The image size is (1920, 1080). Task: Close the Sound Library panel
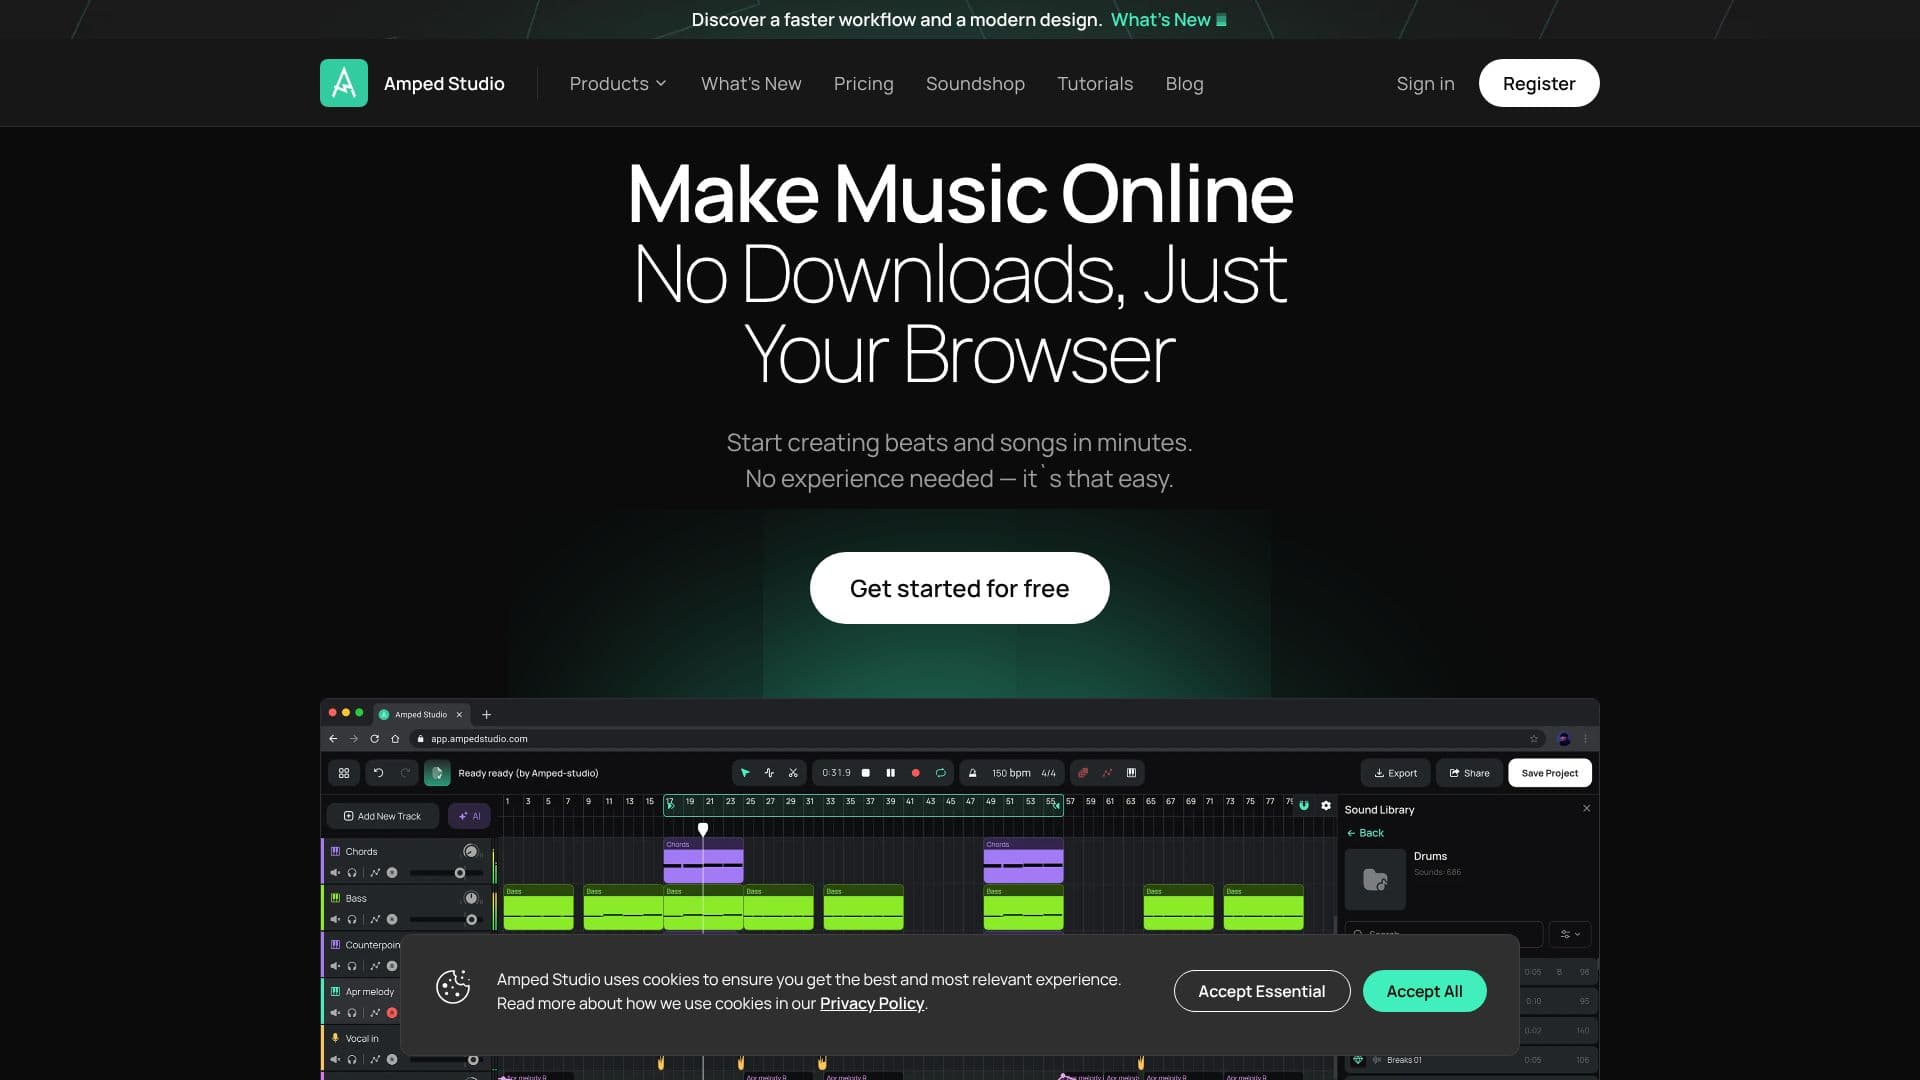pos(1586,808)
